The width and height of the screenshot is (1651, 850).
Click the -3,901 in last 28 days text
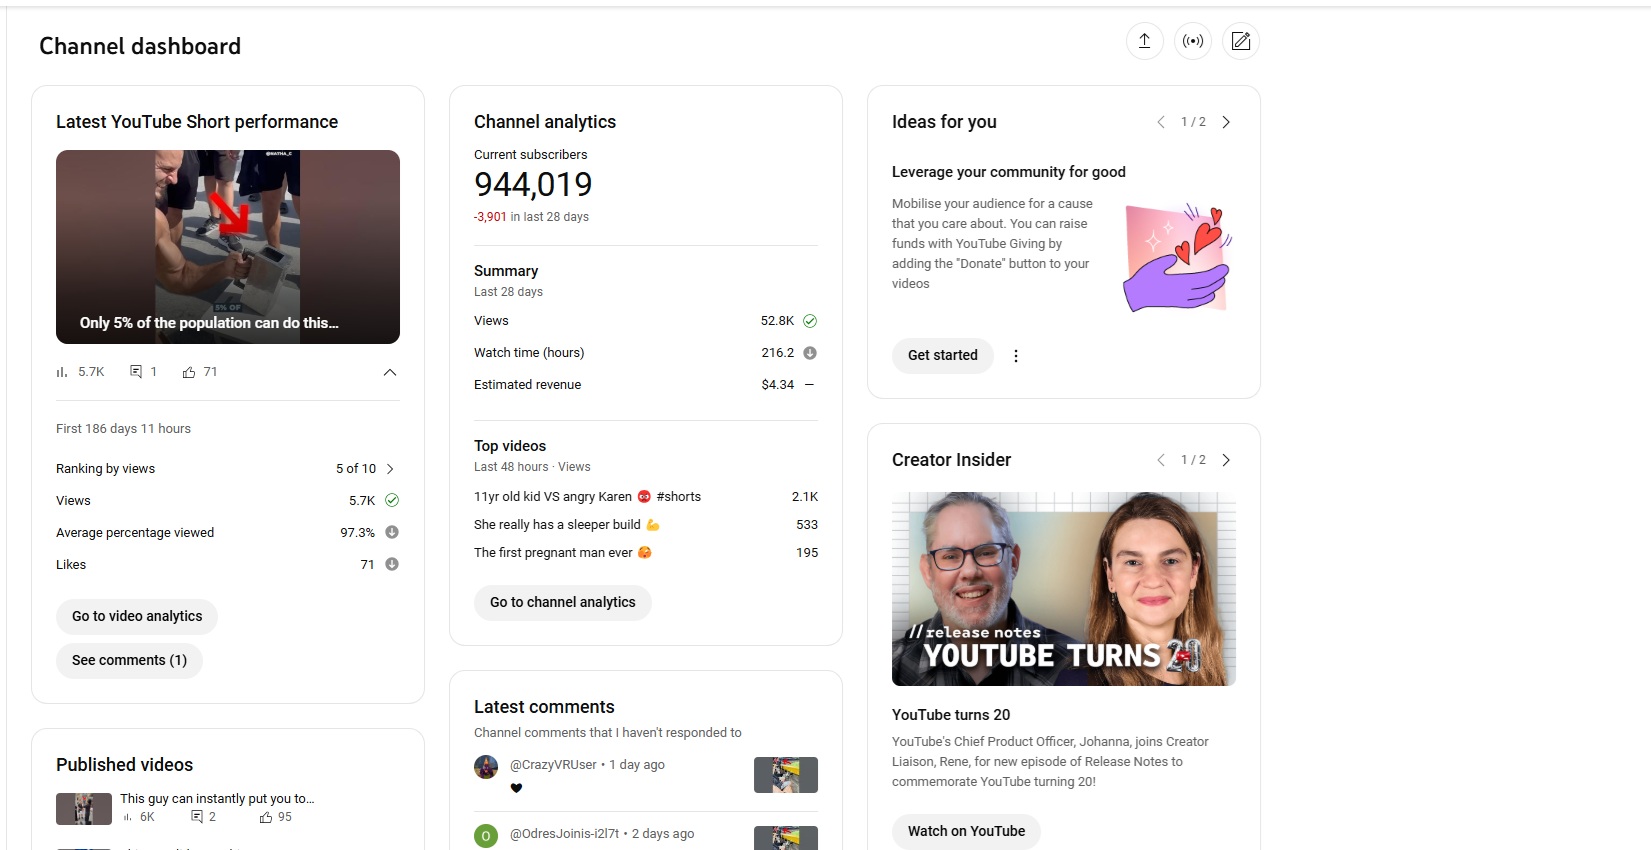[531, 217]
